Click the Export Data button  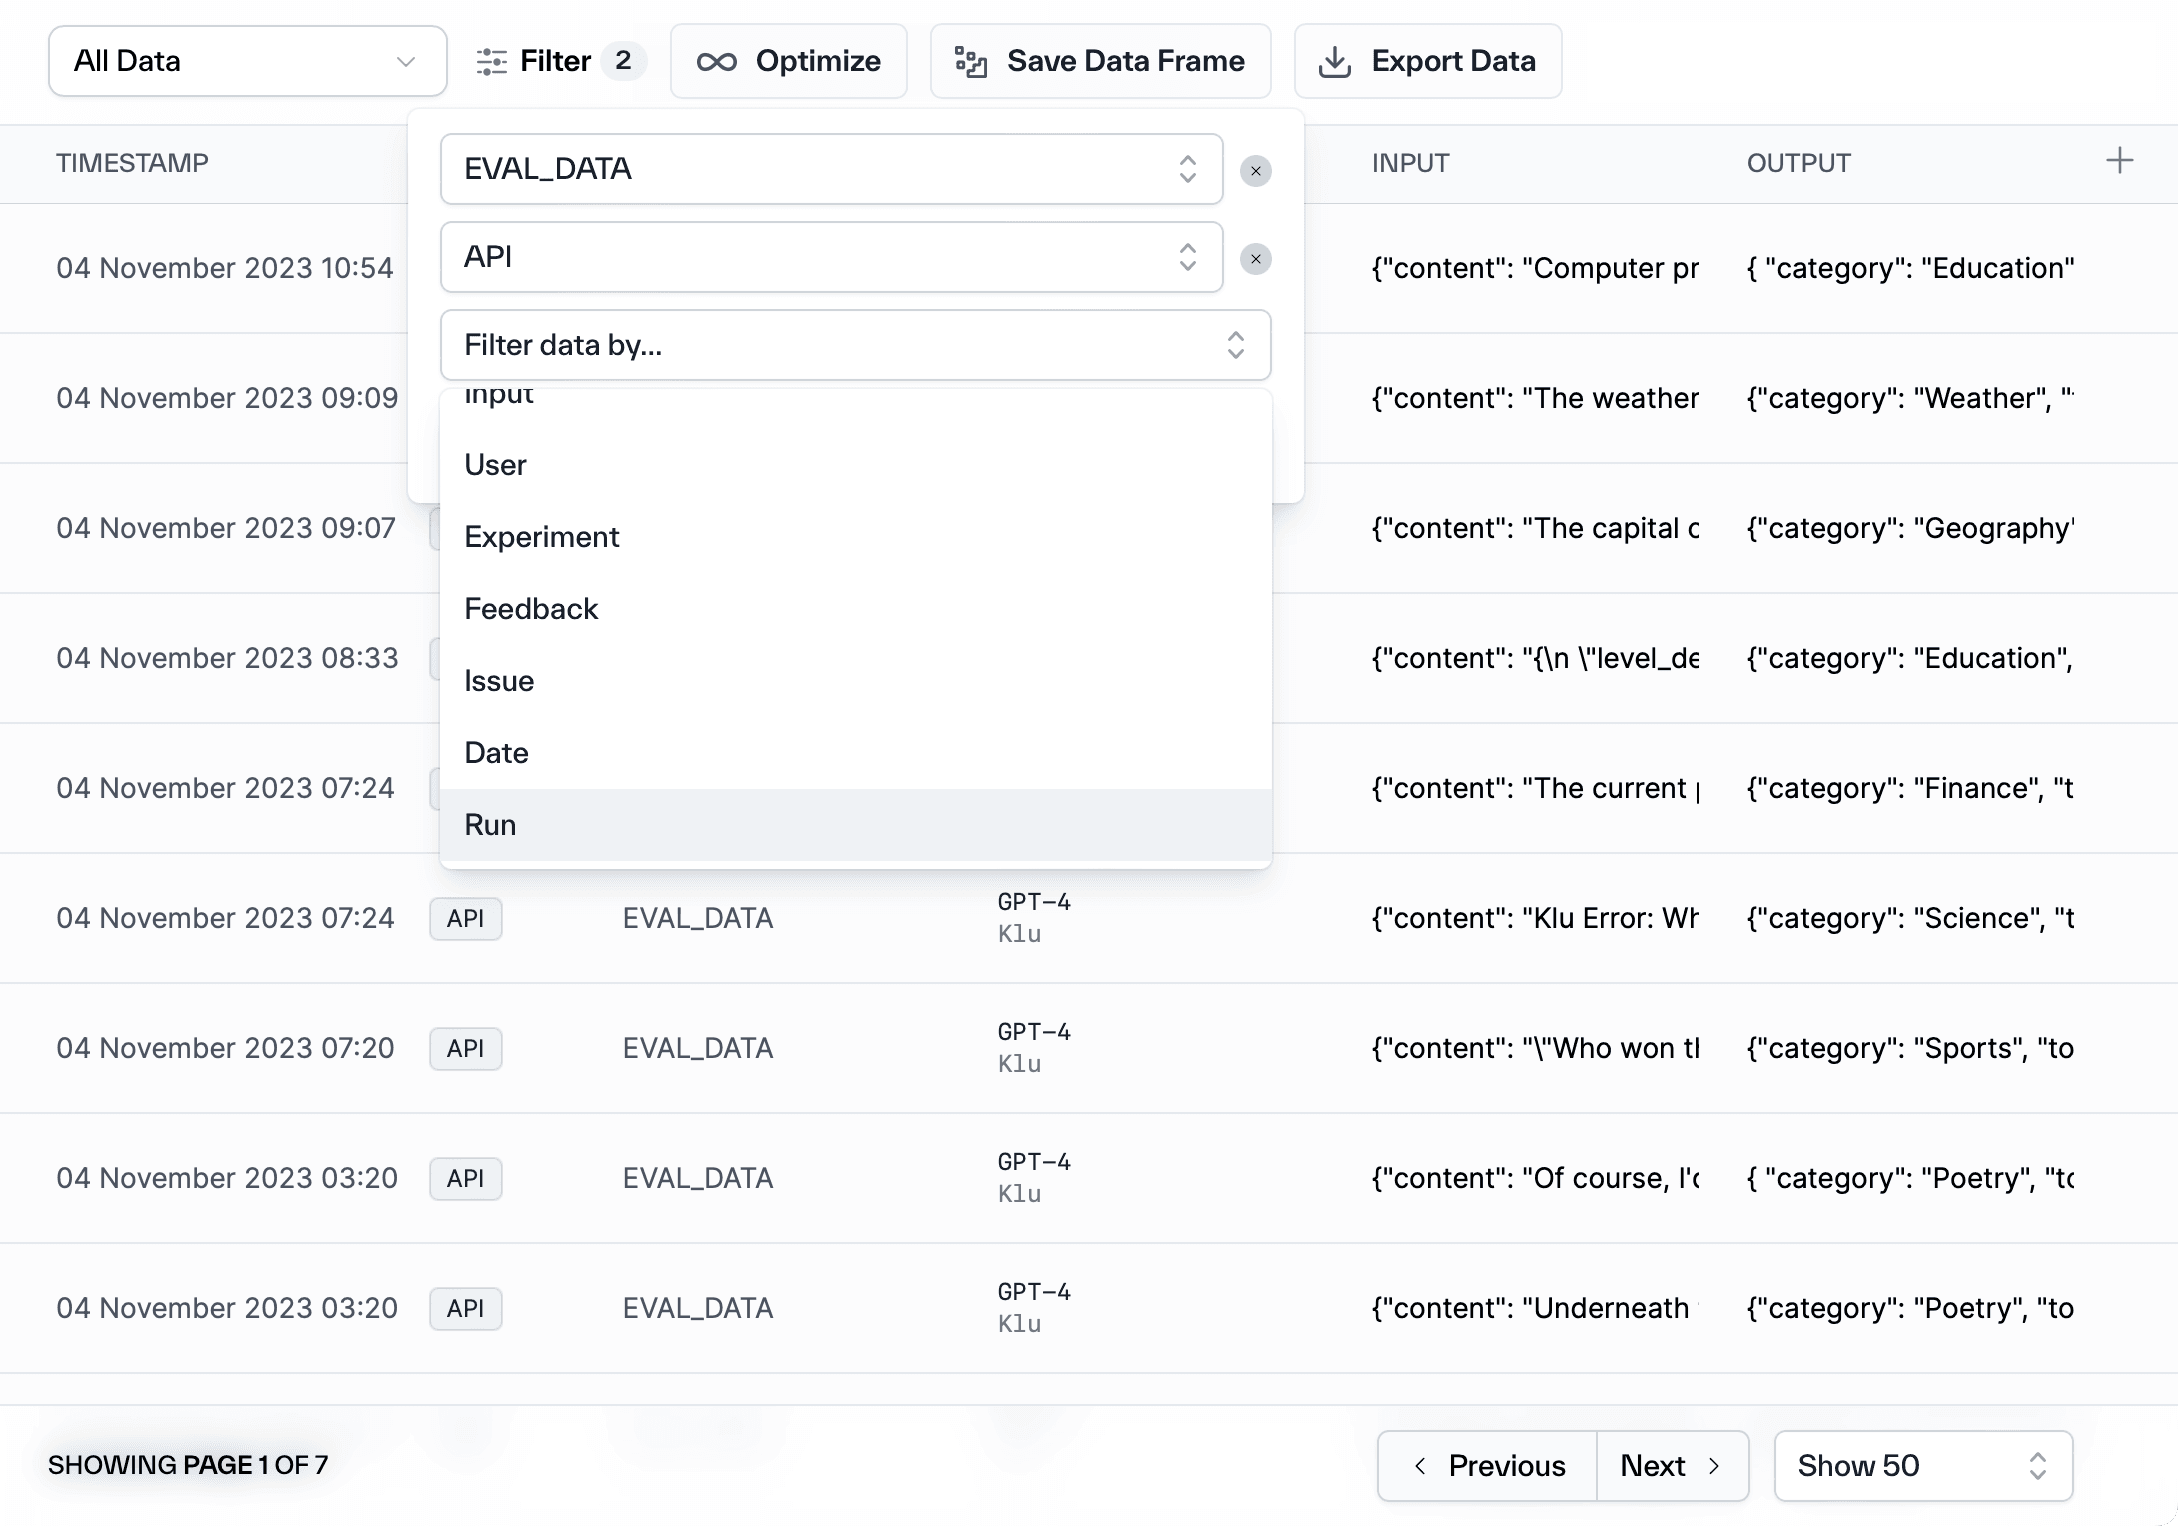click(1427, 62)
